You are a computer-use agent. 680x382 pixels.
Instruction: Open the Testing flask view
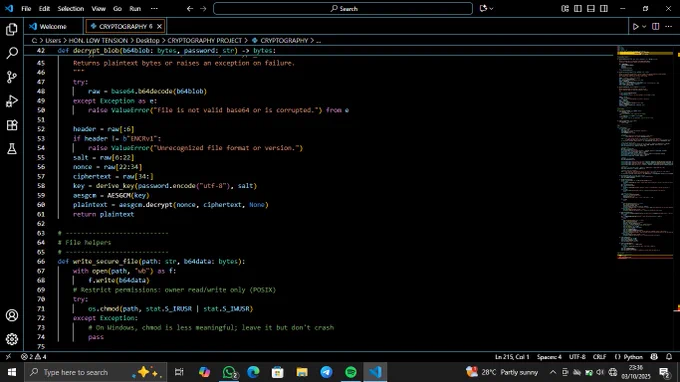pos(12,149)
